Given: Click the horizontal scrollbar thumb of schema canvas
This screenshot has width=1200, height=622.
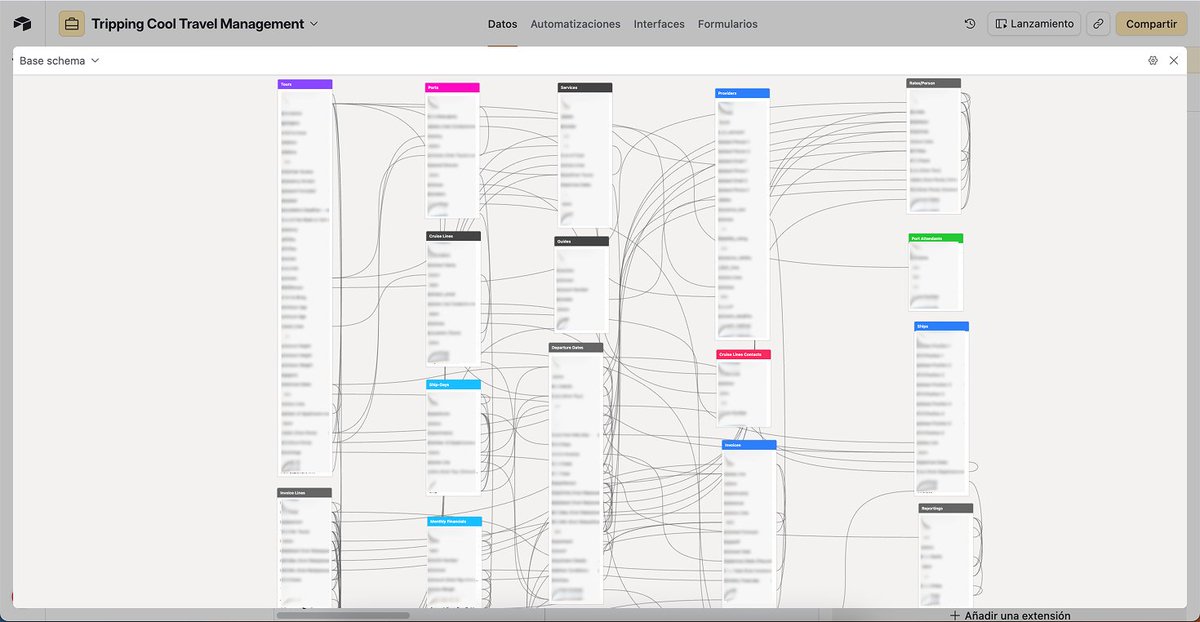Looking at the screenshot, I should 343,615.
